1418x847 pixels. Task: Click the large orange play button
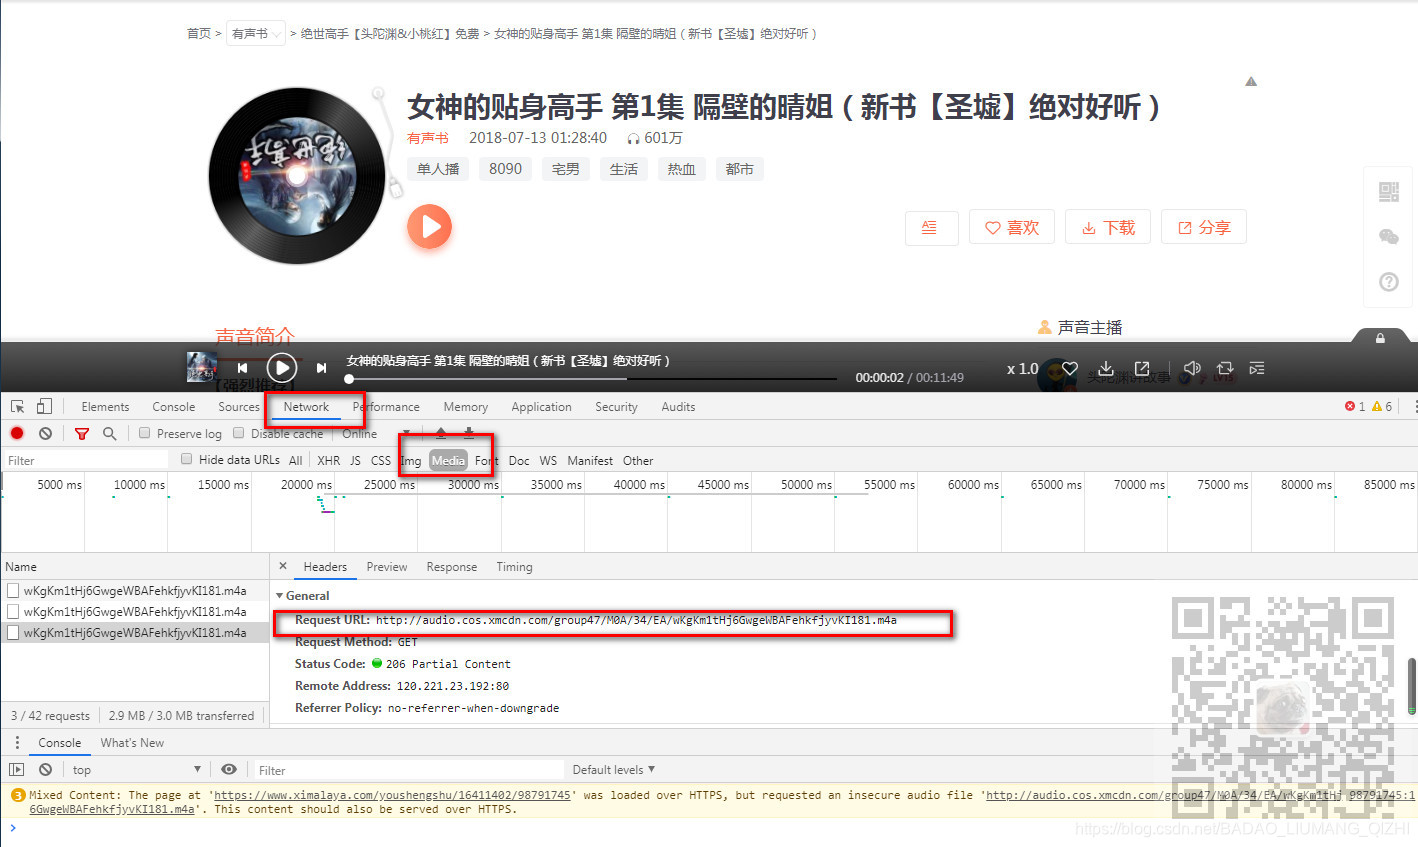point(429,227)
